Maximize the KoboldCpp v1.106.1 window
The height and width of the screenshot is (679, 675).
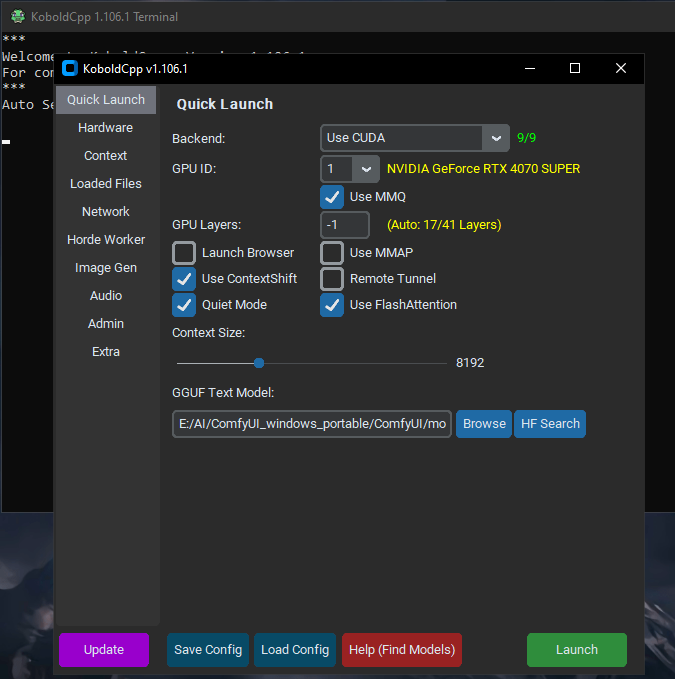(575, 68)
